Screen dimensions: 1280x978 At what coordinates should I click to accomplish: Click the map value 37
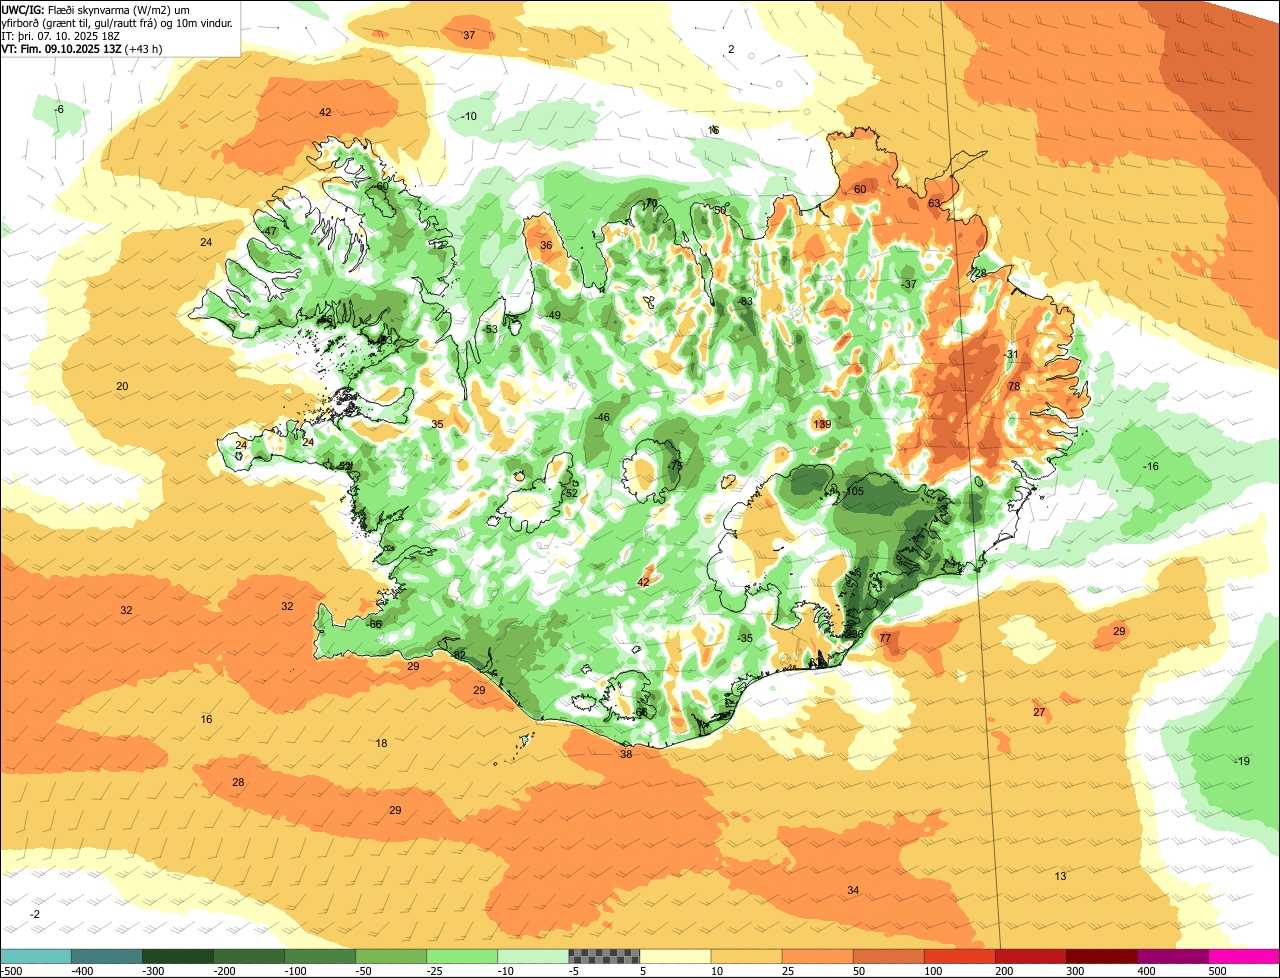[x=469, y=36]
